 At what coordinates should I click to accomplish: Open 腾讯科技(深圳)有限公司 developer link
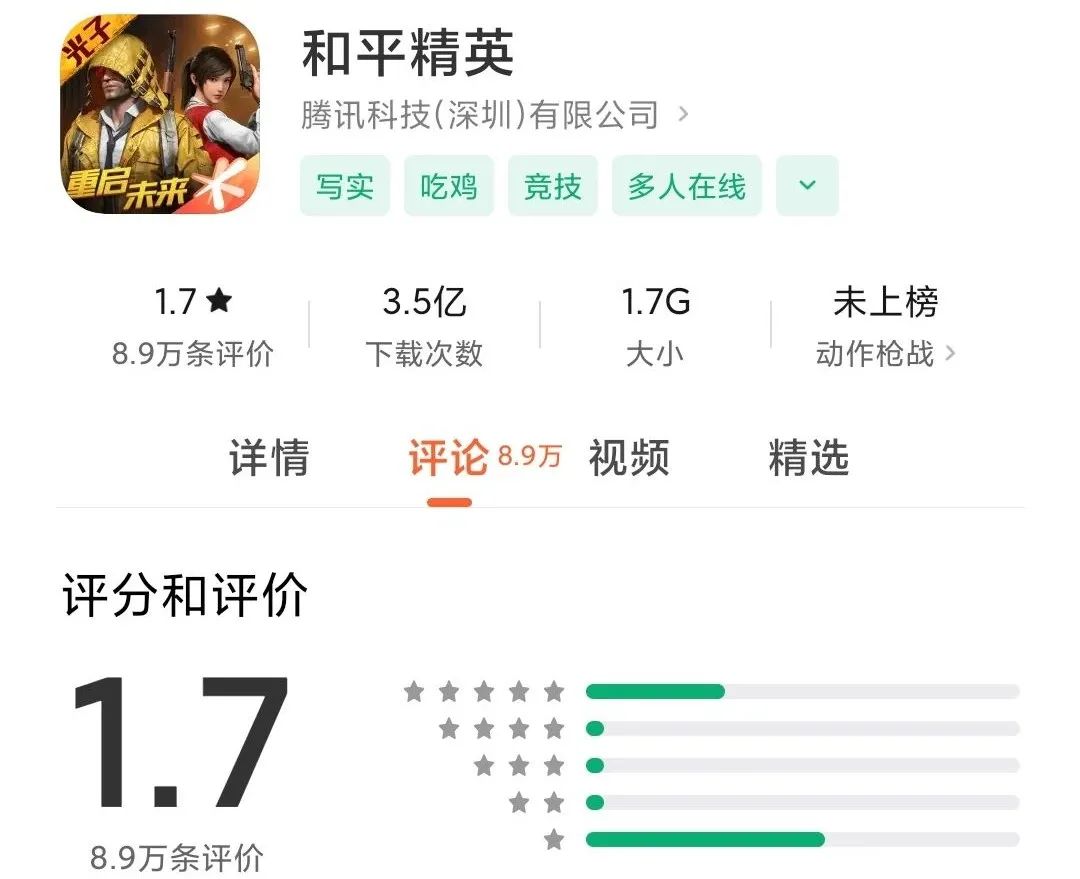tap(479, 114)
